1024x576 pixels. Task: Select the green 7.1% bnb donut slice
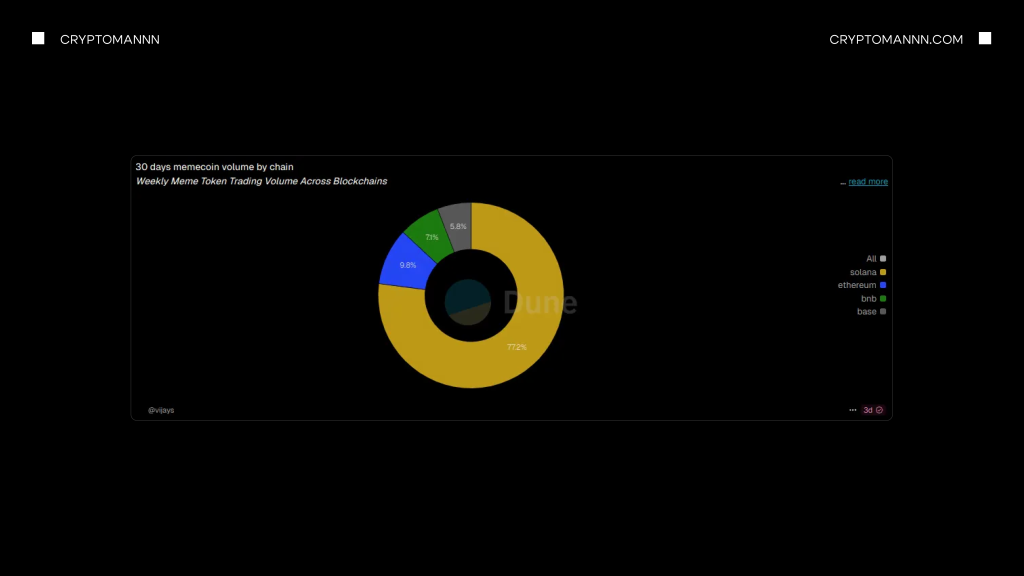[x=428, y=235]
